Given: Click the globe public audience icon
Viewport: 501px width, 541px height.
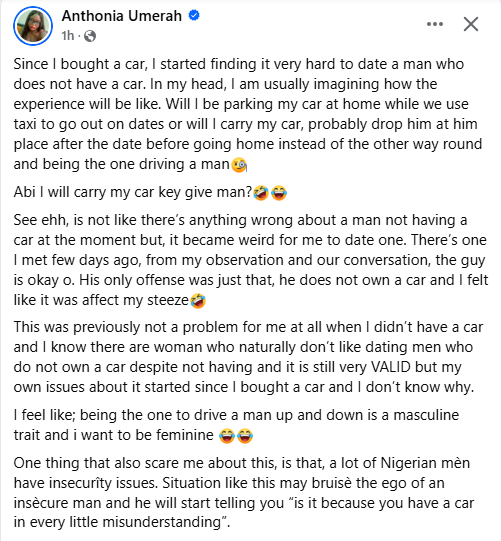Looking at the screenshot, I should pos(90,36).
